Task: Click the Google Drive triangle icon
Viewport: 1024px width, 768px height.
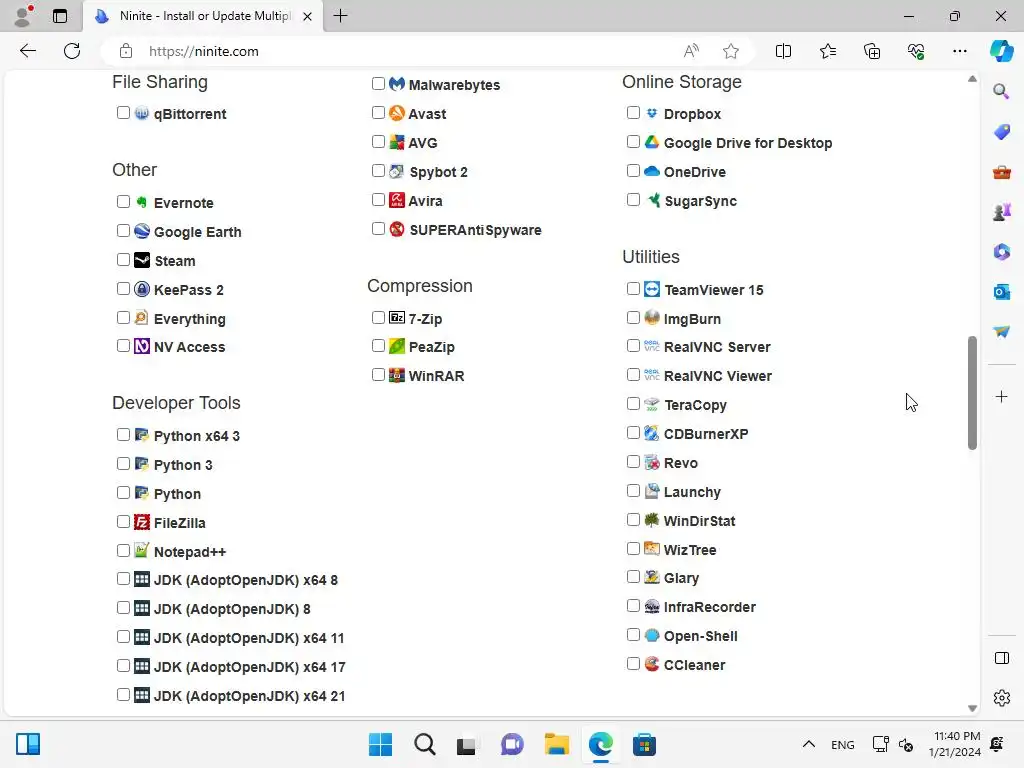Action: pyautogui.click(x=652, y=142)
